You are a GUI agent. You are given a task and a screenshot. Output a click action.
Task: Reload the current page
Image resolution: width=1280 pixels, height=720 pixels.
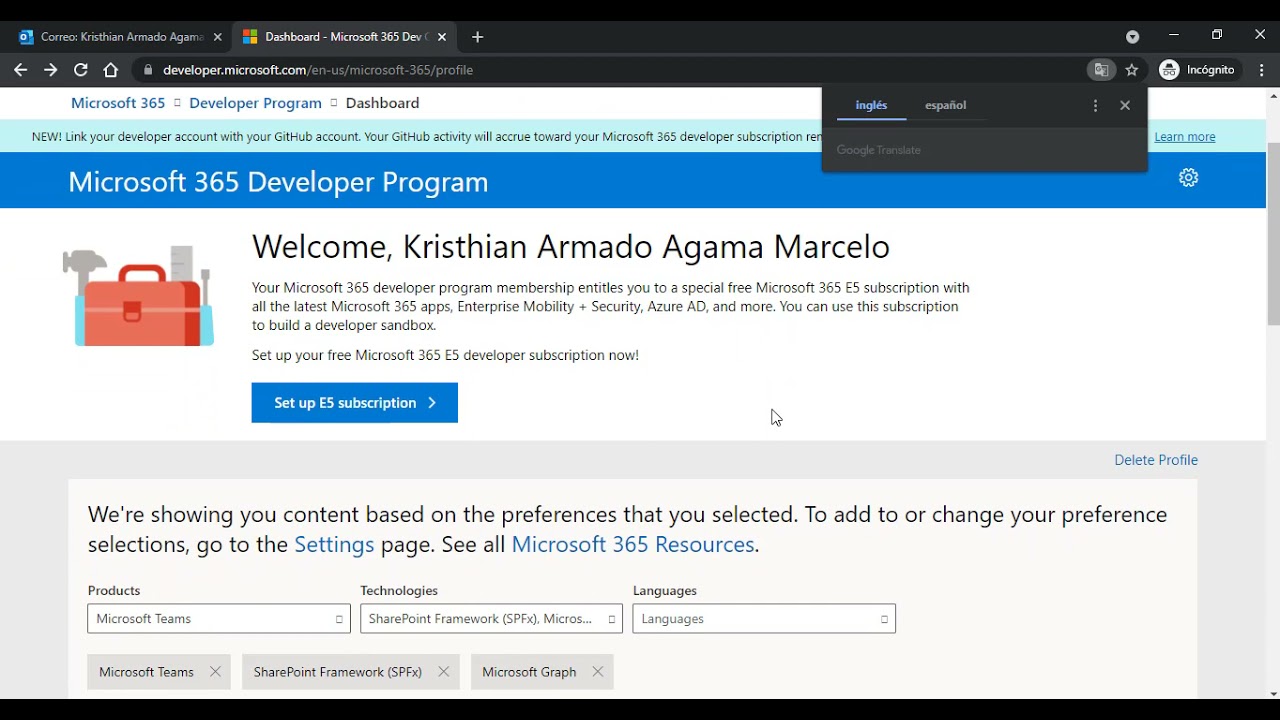[x=81, y=70]
